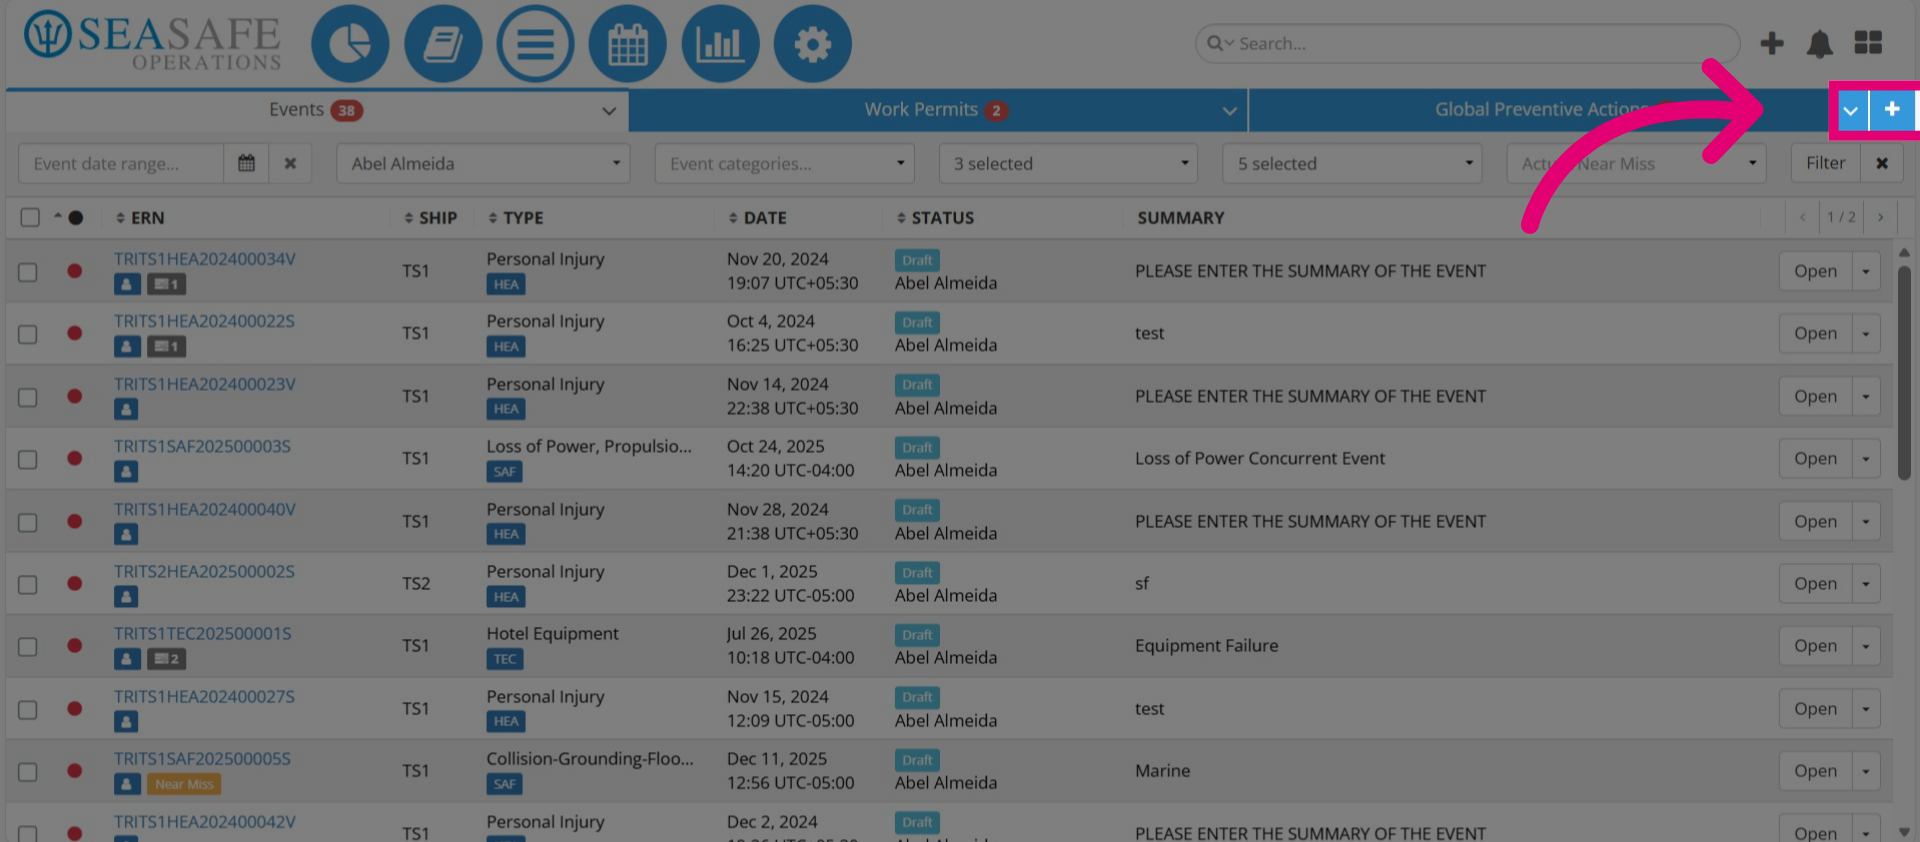Open the pie chart dashboard icon
Image resolution: width=1920 pixels, height=842 pixels.
350,44
